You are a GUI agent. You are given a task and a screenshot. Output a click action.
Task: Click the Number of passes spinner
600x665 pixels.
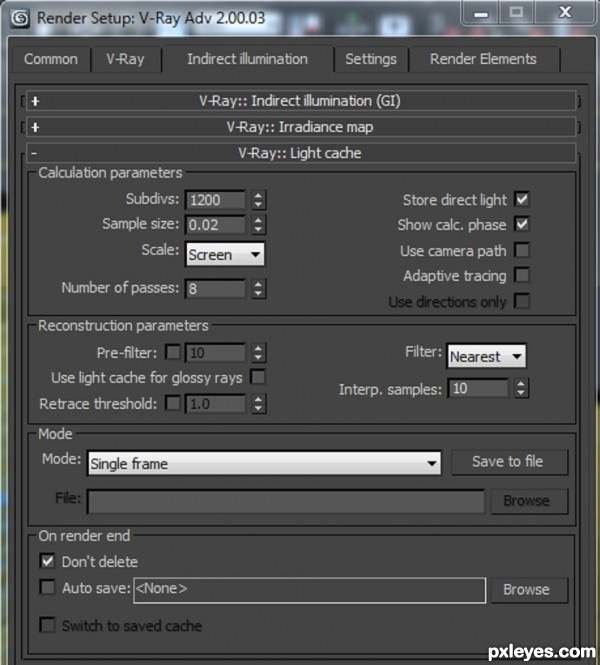(258, 289)
